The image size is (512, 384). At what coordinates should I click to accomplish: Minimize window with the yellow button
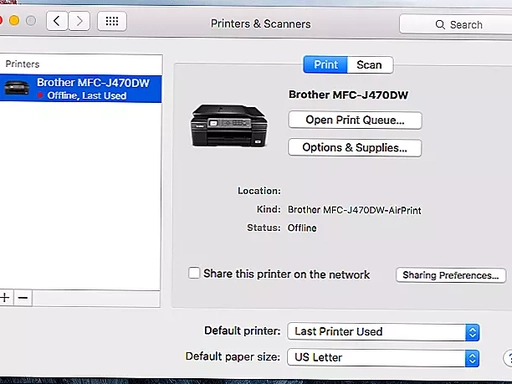(x=14, y=21)
